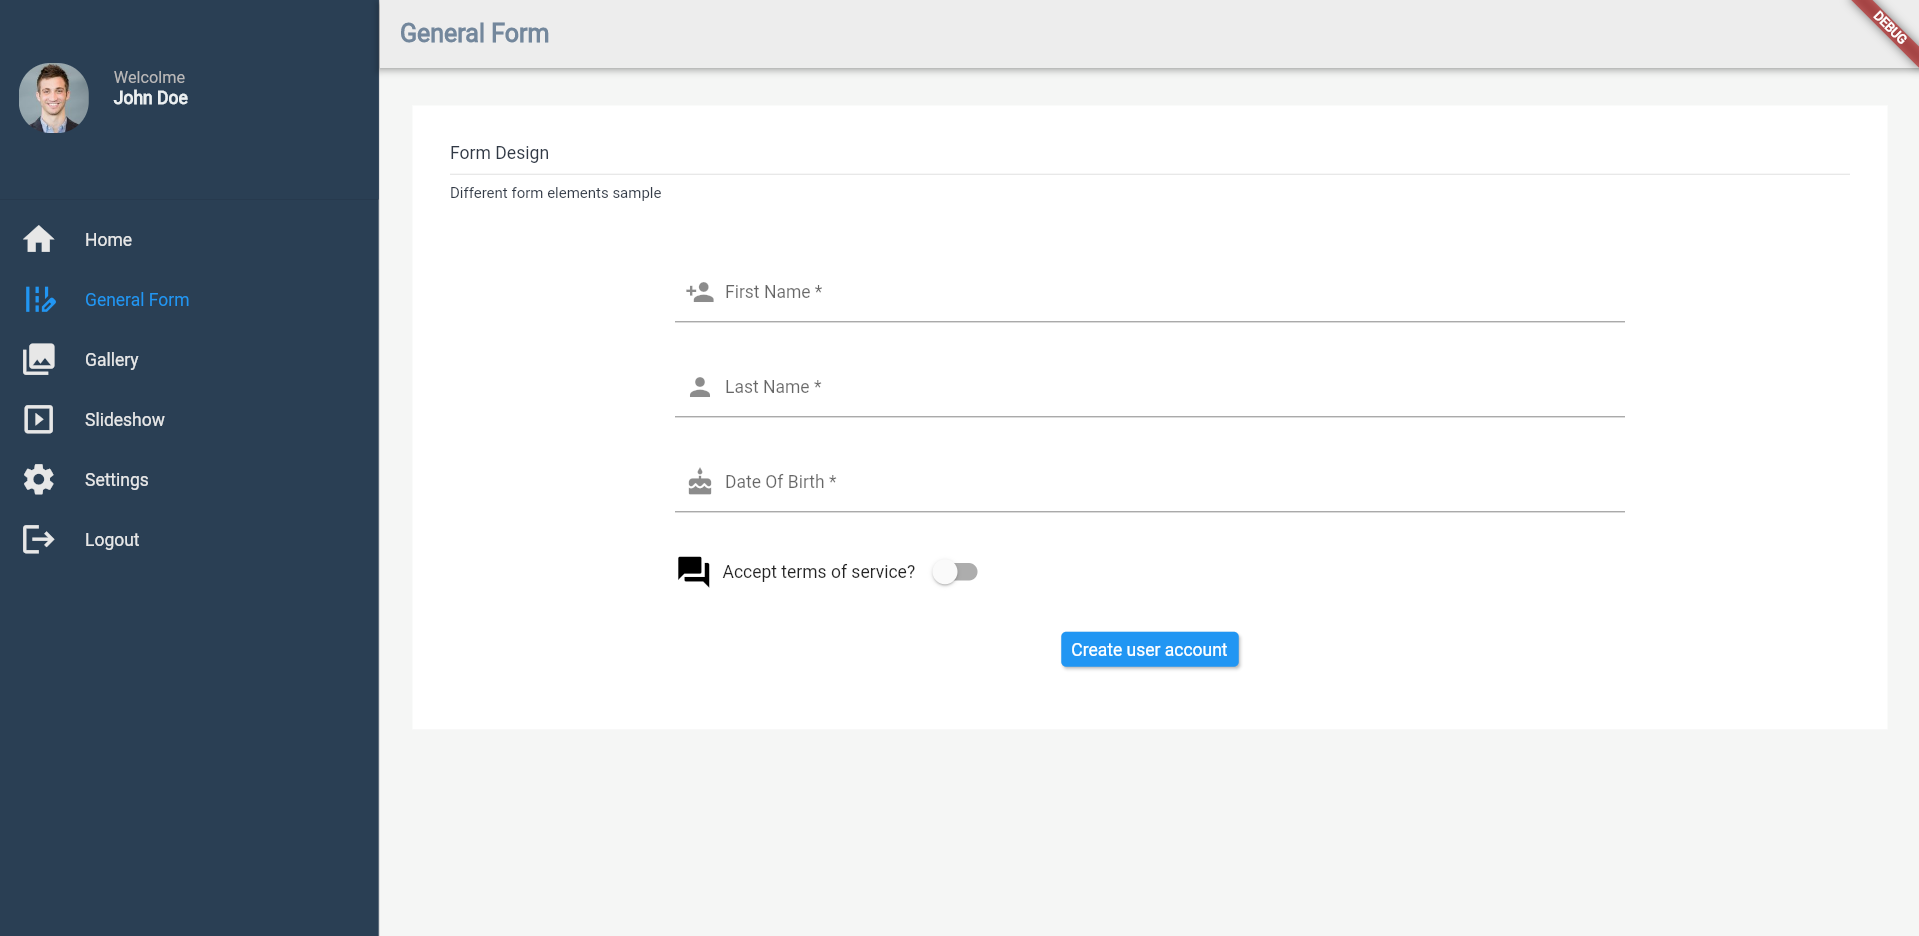The width and height of the screenshot is (1919, 936).
Task: Click the cake icon beside Date Of Birth
Action: 698,482
